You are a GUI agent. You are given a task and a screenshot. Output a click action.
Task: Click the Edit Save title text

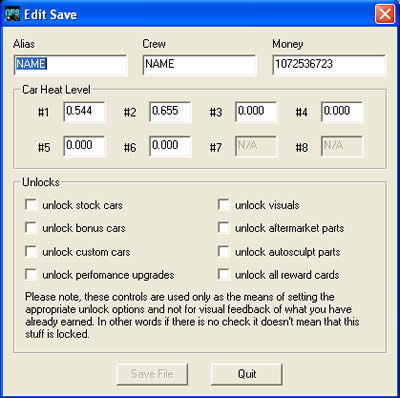[50, 15]
